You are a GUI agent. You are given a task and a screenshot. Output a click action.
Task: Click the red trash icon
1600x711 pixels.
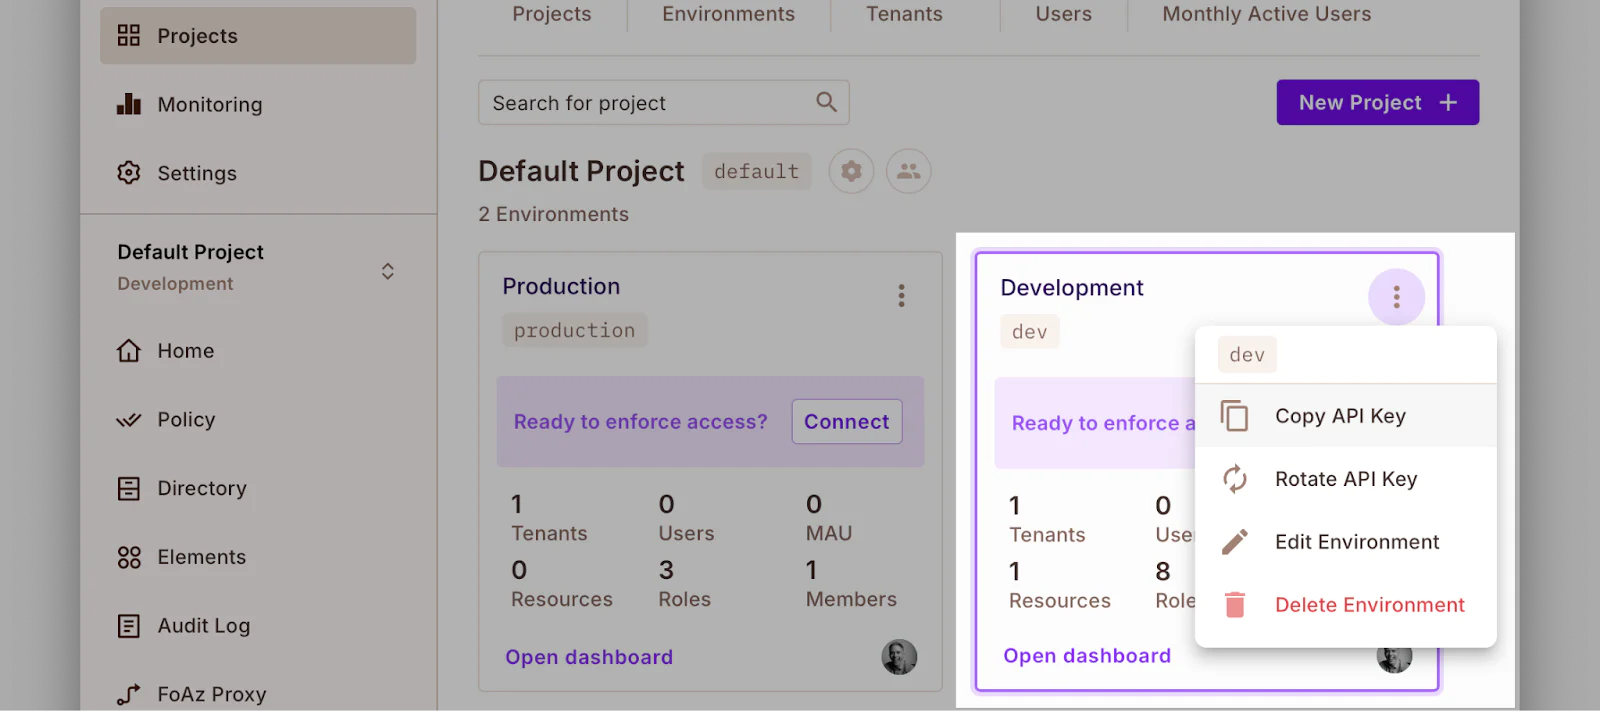click(x=1235, y=605)
